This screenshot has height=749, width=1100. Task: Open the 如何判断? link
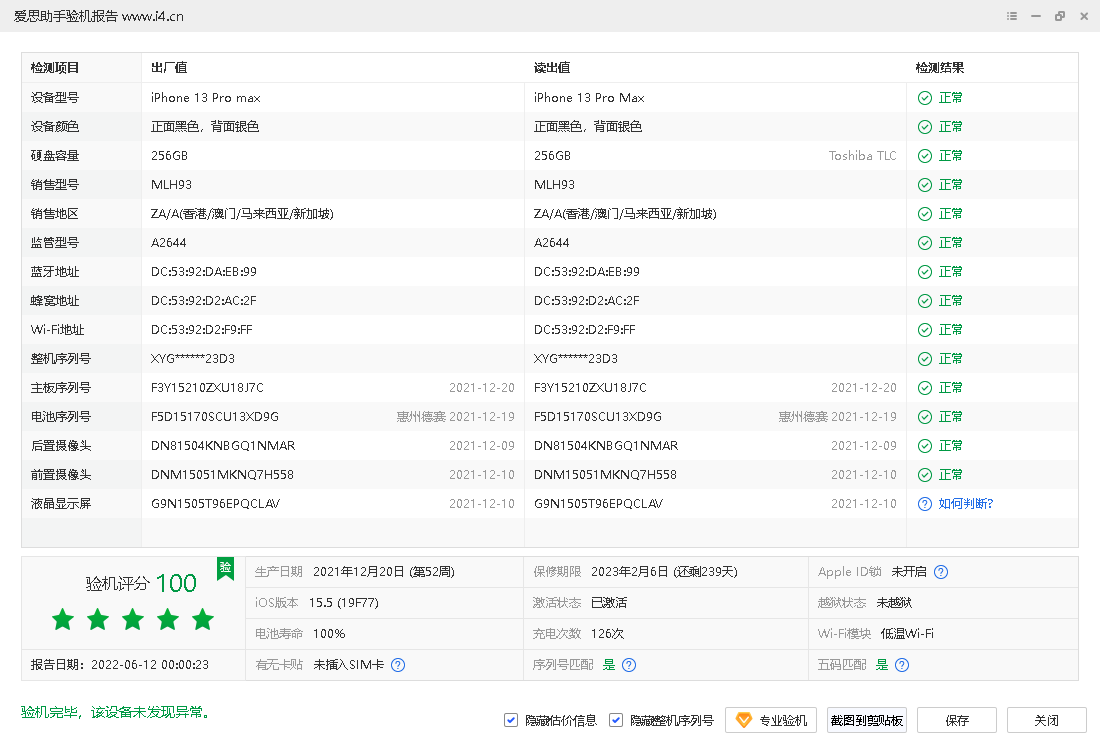click(x=965, y=504)
